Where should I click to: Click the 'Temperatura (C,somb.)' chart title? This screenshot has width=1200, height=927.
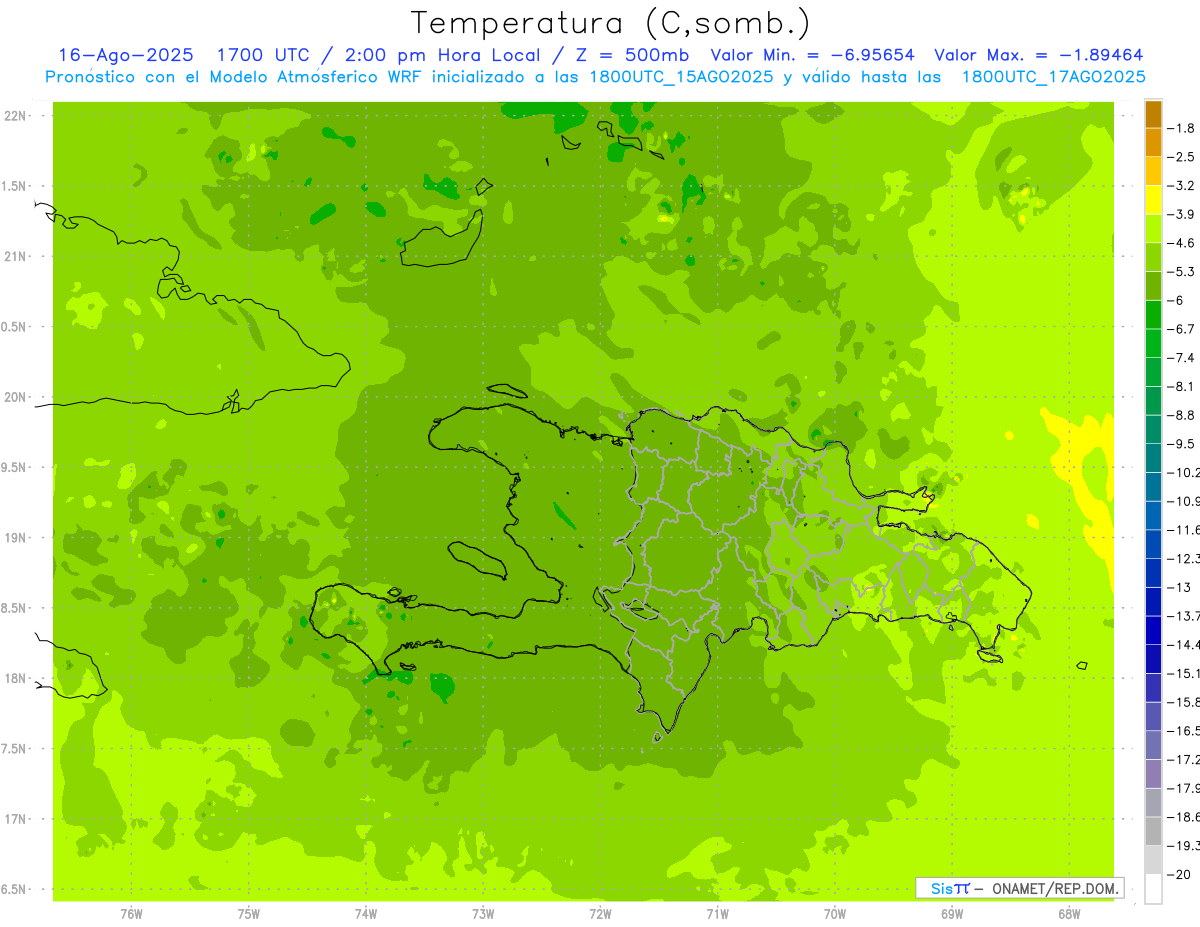point(611,23)
